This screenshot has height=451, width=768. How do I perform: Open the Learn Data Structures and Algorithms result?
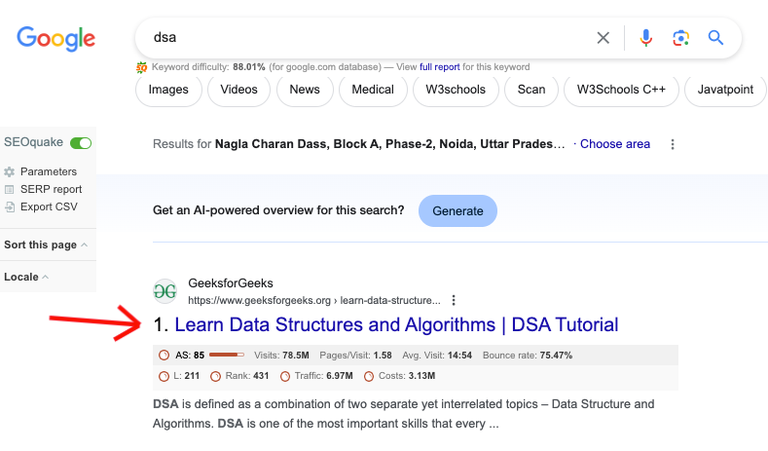click(x=396, y=325)
